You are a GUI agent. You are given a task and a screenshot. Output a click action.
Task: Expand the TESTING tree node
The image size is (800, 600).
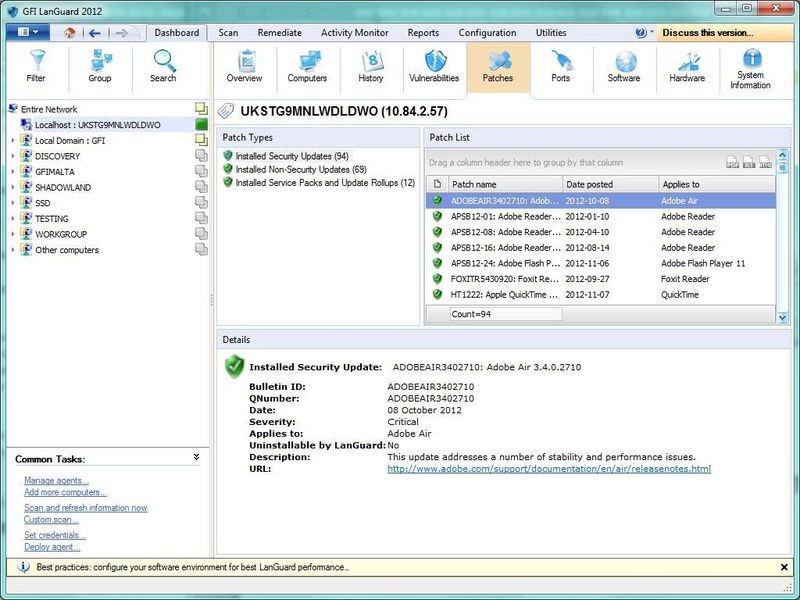(x=13, y=218)
